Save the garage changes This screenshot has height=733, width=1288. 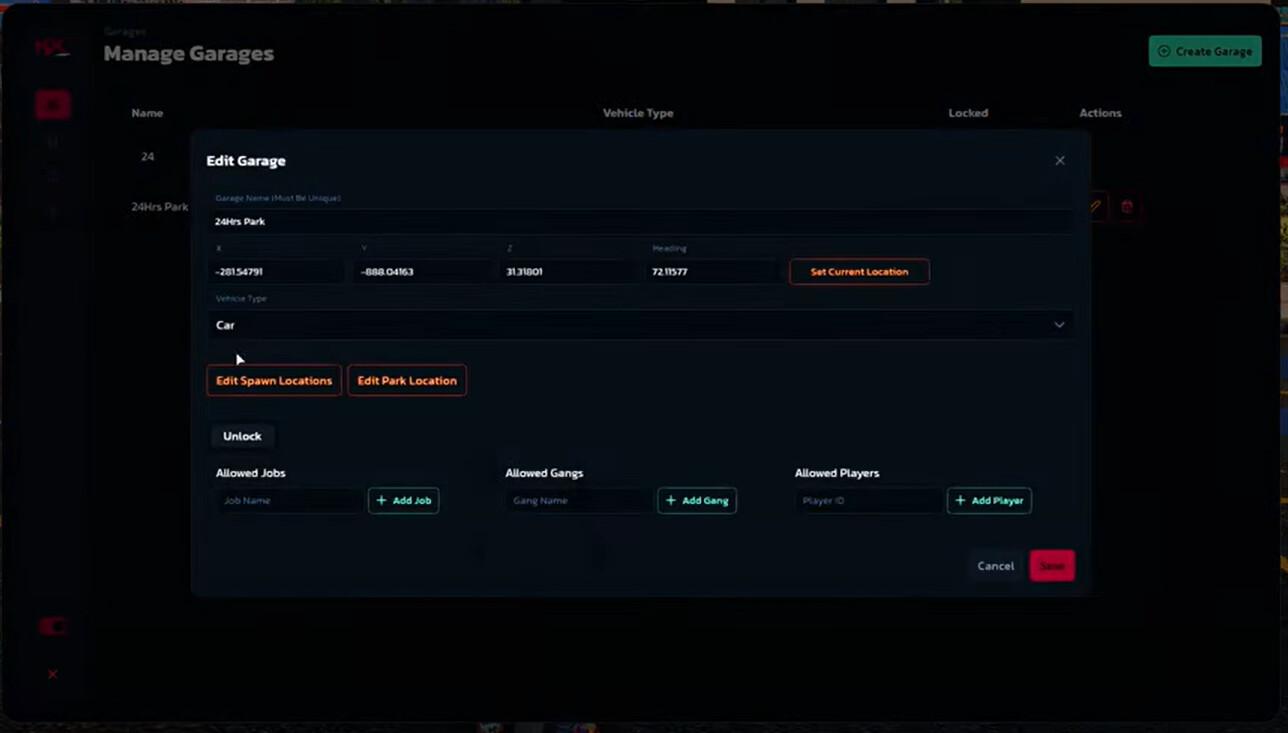point(1052,566)
